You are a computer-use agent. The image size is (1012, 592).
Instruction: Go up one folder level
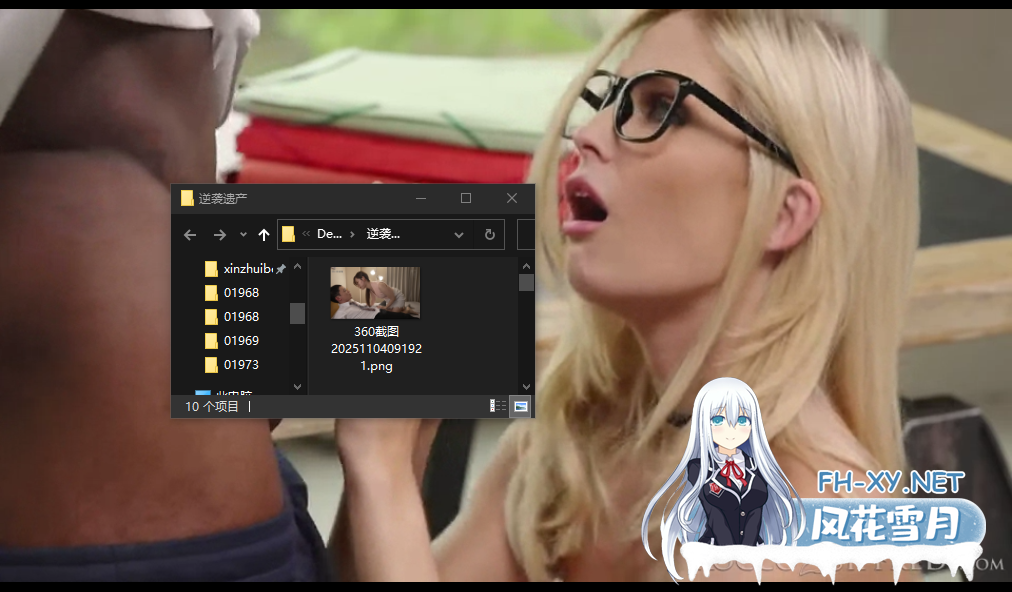(264, 235)
